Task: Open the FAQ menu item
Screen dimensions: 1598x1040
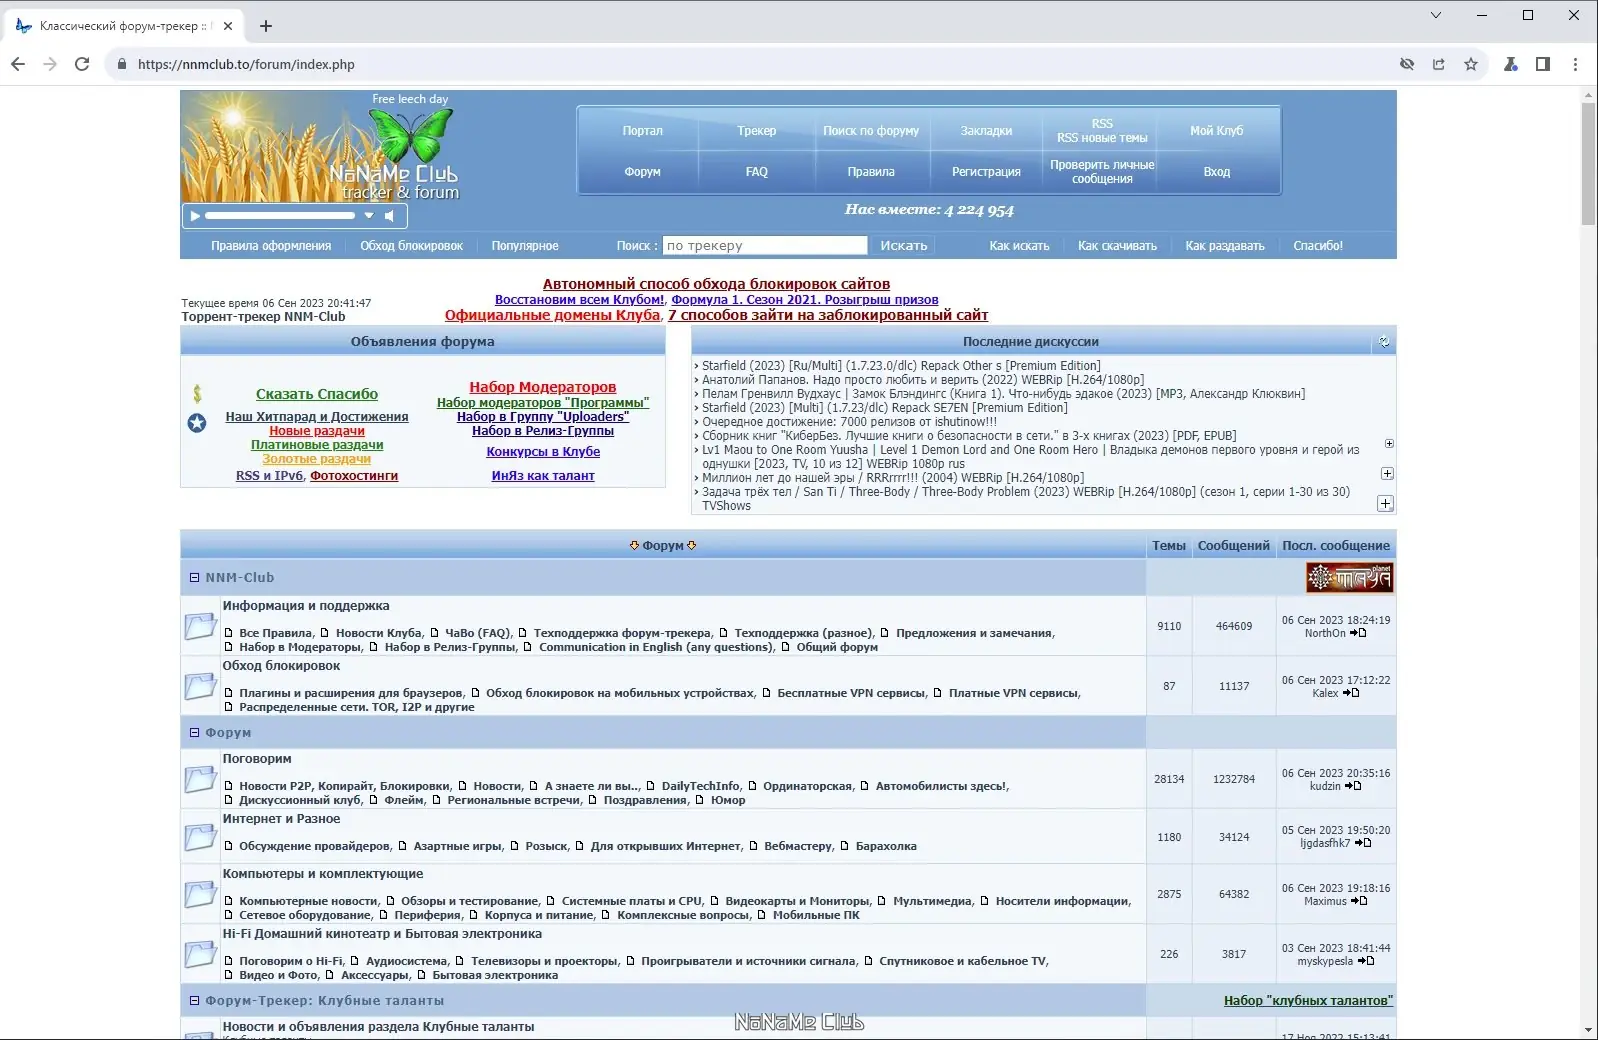Action: [757, 172]
